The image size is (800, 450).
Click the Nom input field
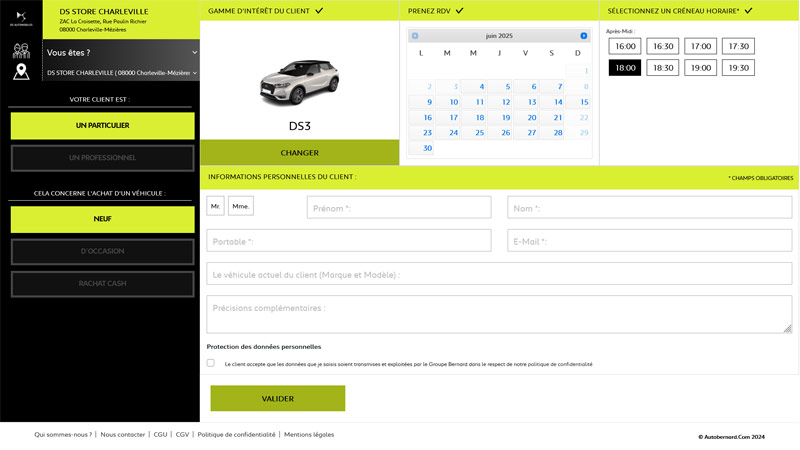(649, 208)
